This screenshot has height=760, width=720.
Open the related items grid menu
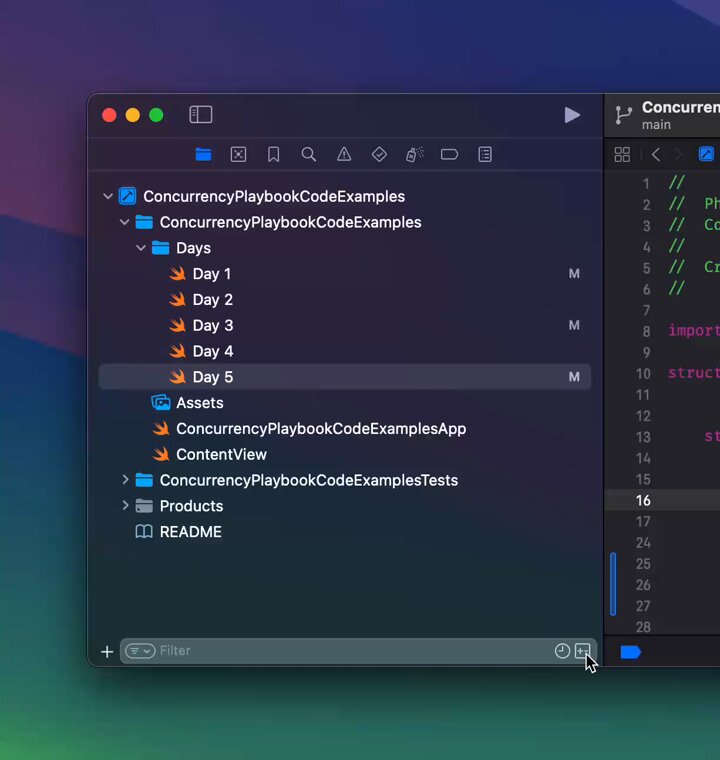click(x=622, y=155)
